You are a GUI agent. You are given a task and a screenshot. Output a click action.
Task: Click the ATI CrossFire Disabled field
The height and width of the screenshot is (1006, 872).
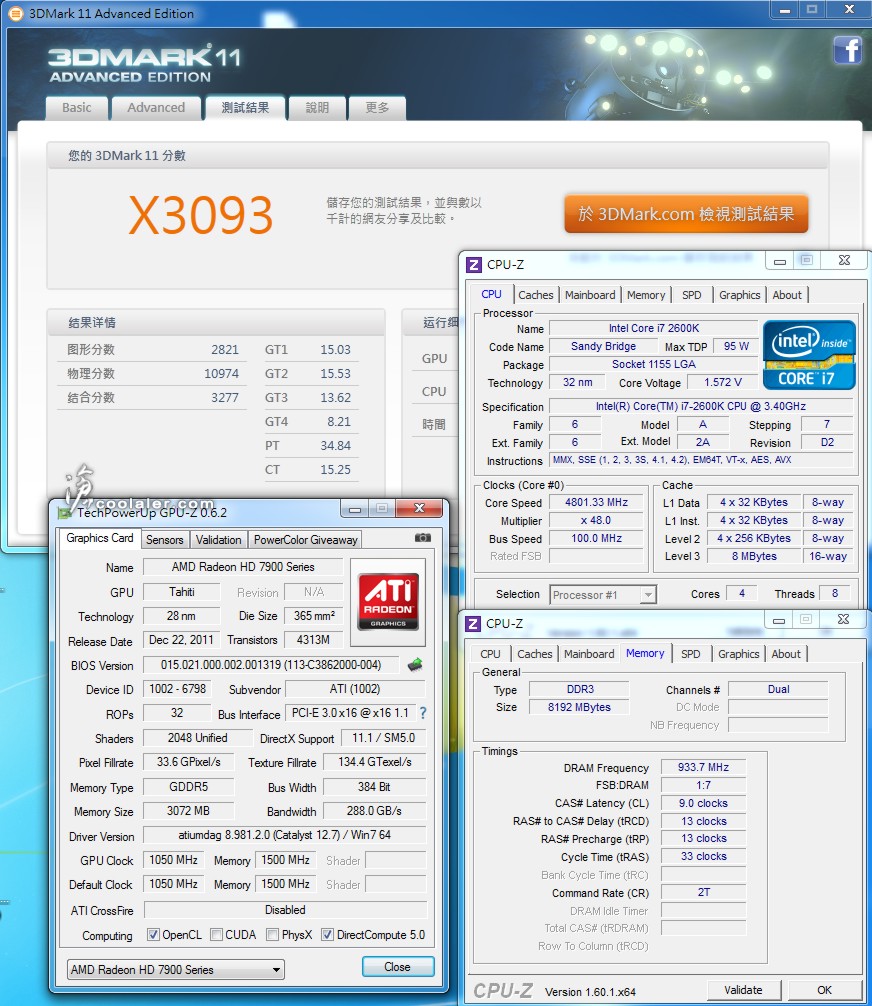[285, 910]
